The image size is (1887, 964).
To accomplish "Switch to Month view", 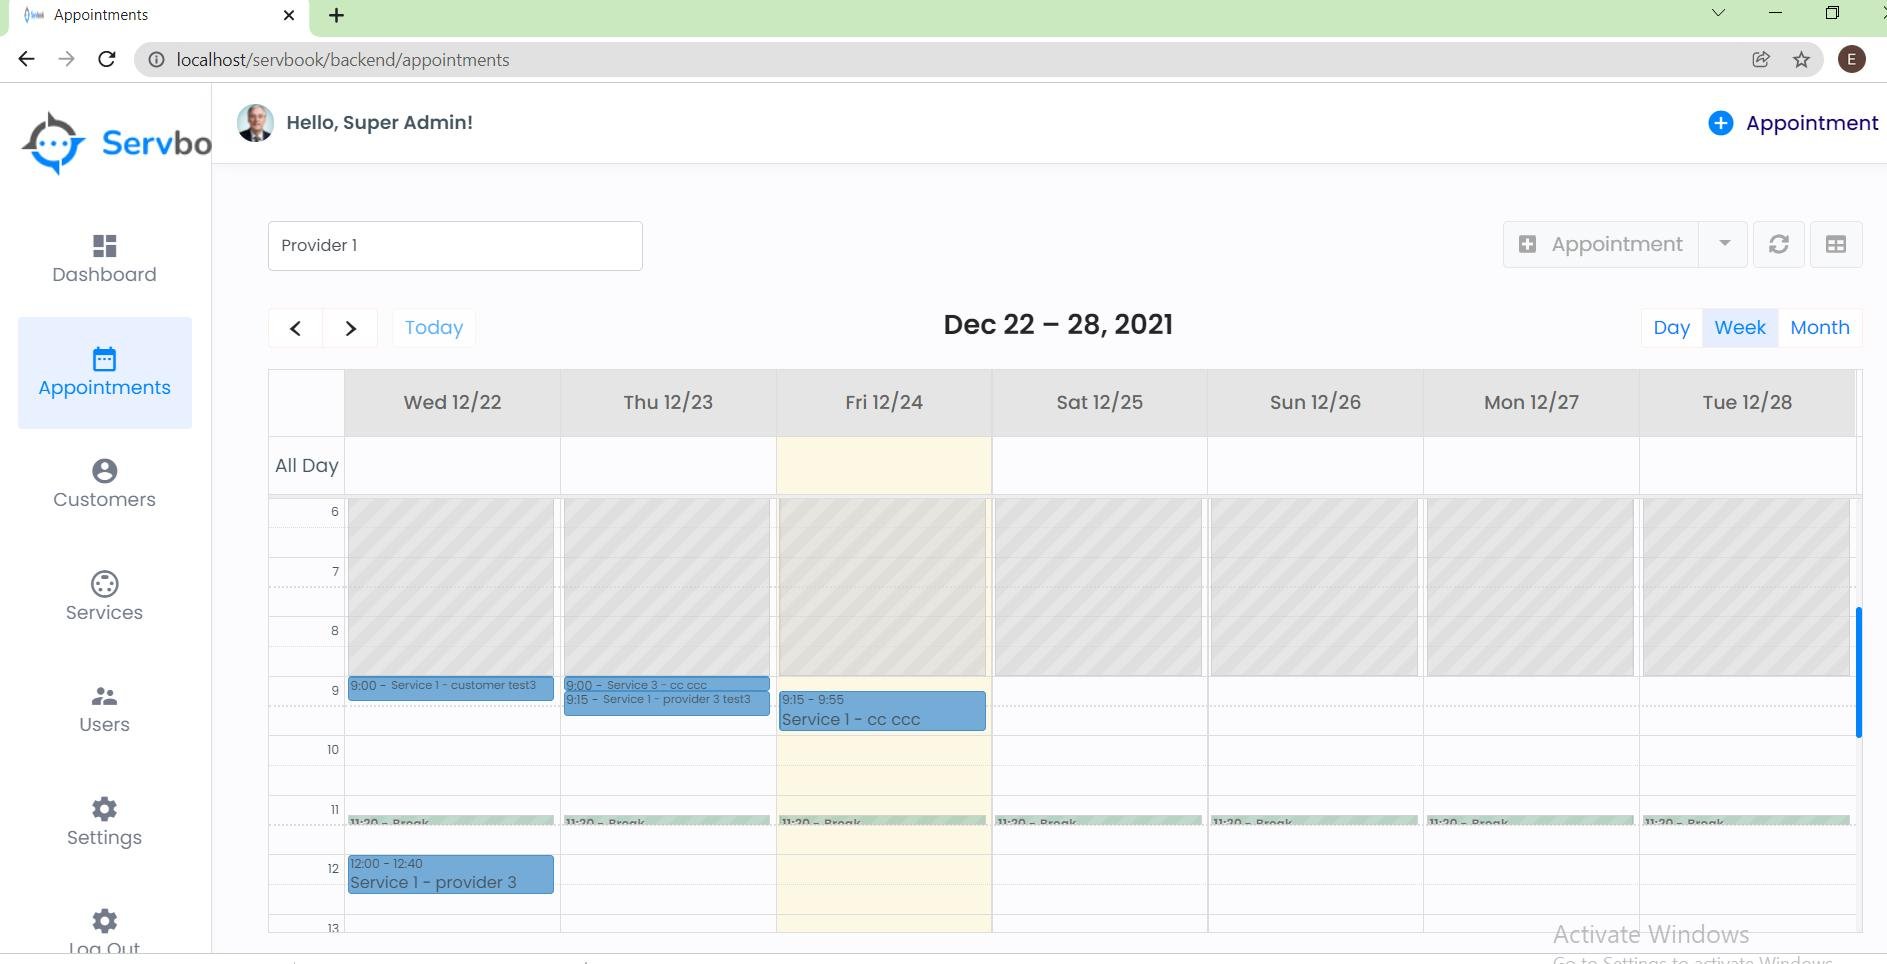I will (x=1819, y=328).
